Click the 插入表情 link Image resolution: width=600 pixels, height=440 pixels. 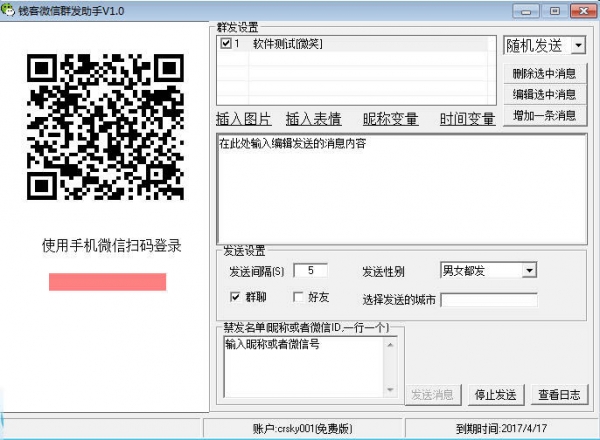coord(313,119)
